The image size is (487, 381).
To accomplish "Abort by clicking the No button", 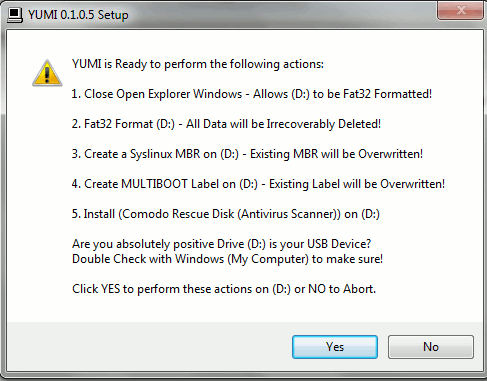I will (431, 347).
